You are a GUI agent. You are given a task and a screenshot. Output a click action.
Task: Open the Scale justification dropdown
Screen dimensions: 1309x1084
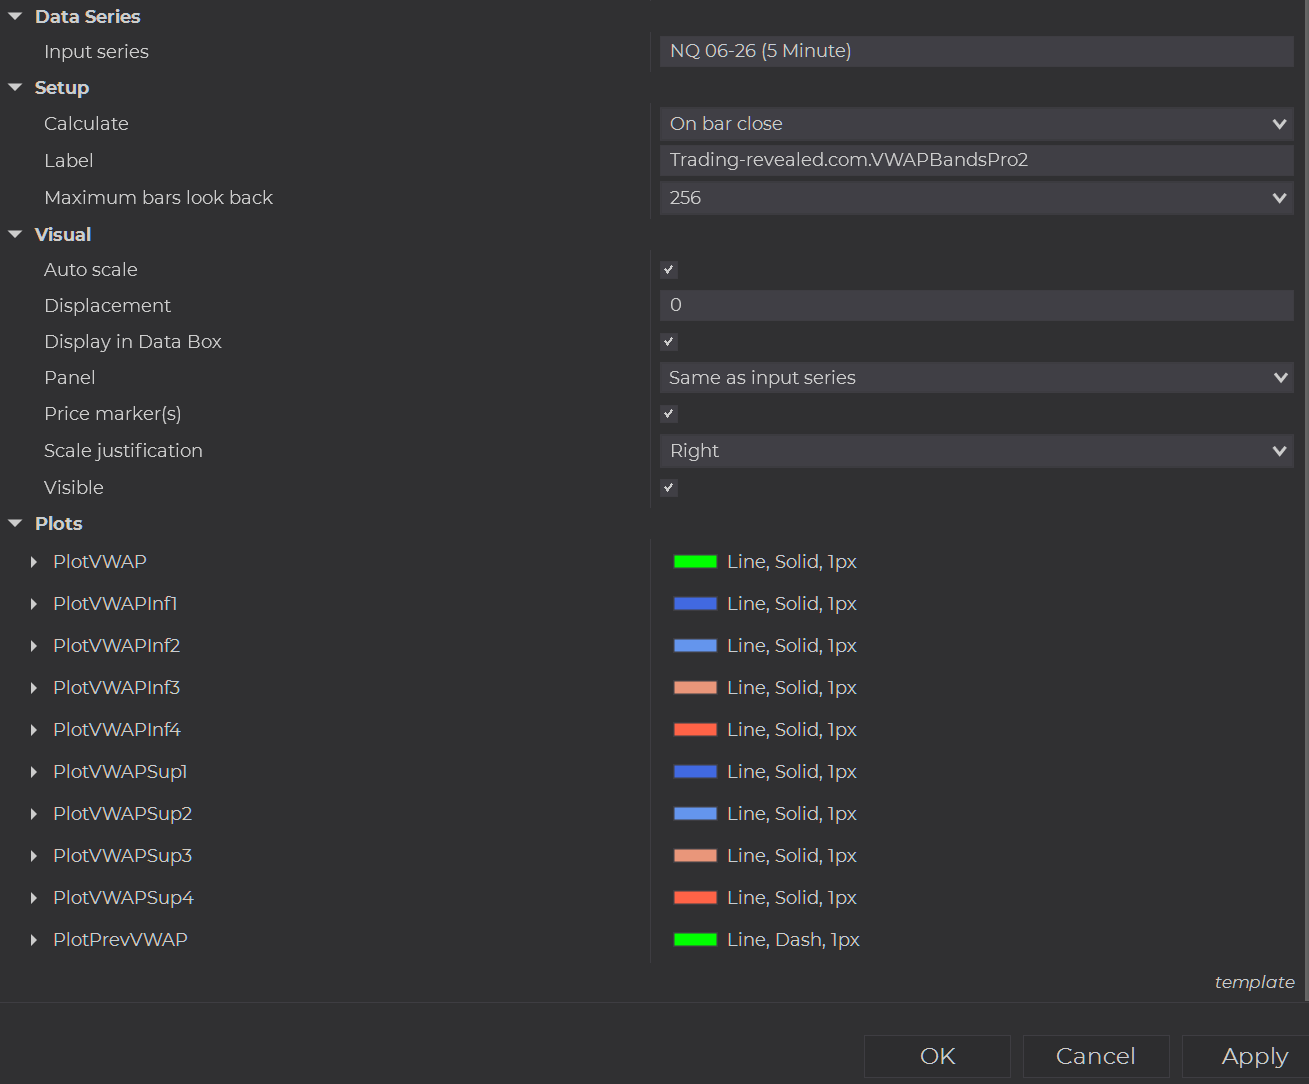[976, 451]
